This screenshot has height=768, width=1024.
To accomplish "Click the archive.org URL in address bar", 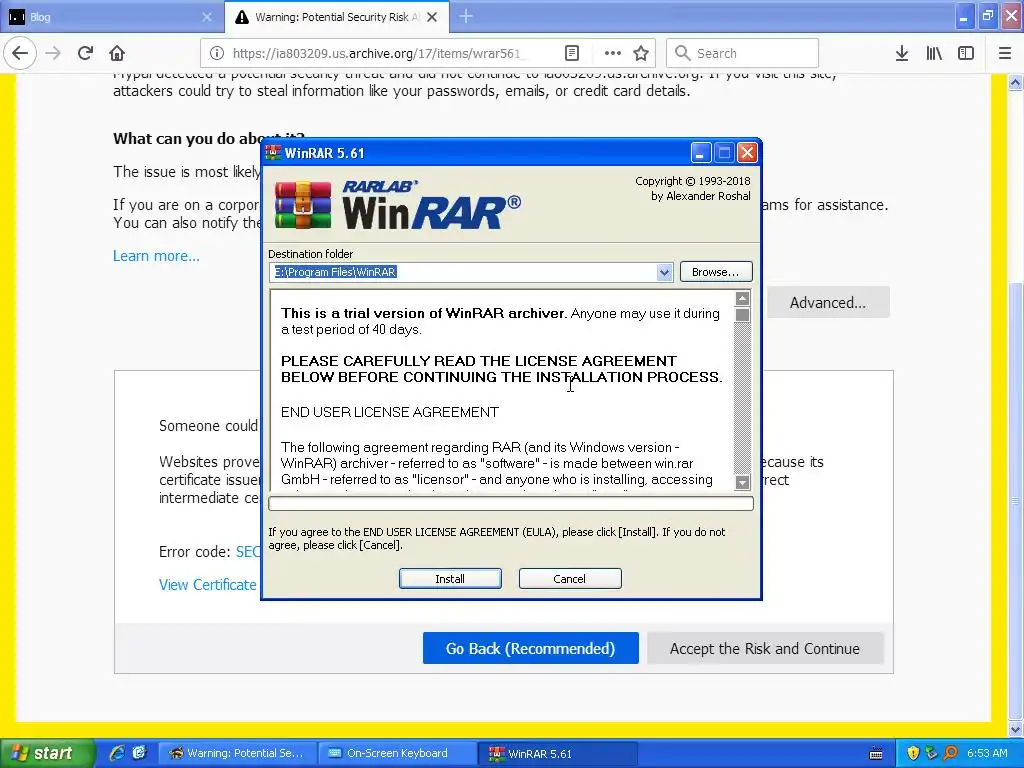I will click(376, 54).
